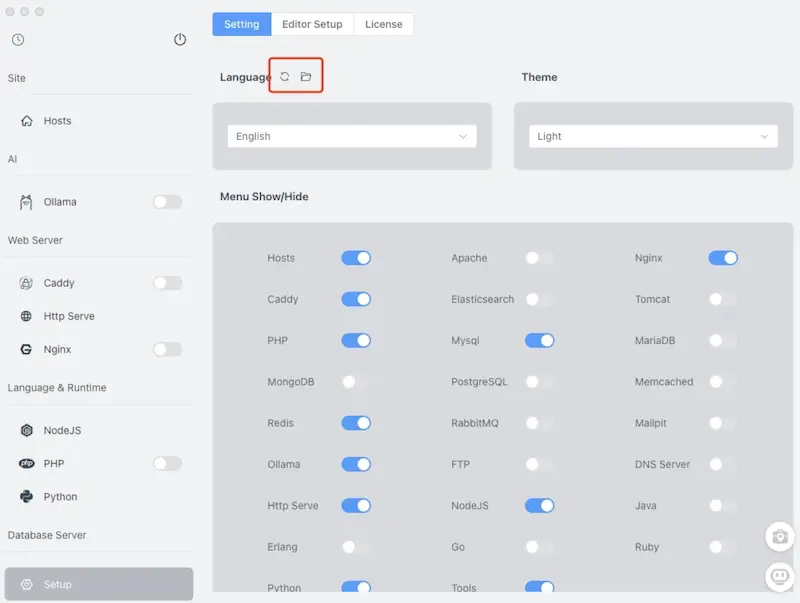Screen dimensions: 800x603
Task: Click the Nginx G icon in sidebar
Action: point(26,349)
